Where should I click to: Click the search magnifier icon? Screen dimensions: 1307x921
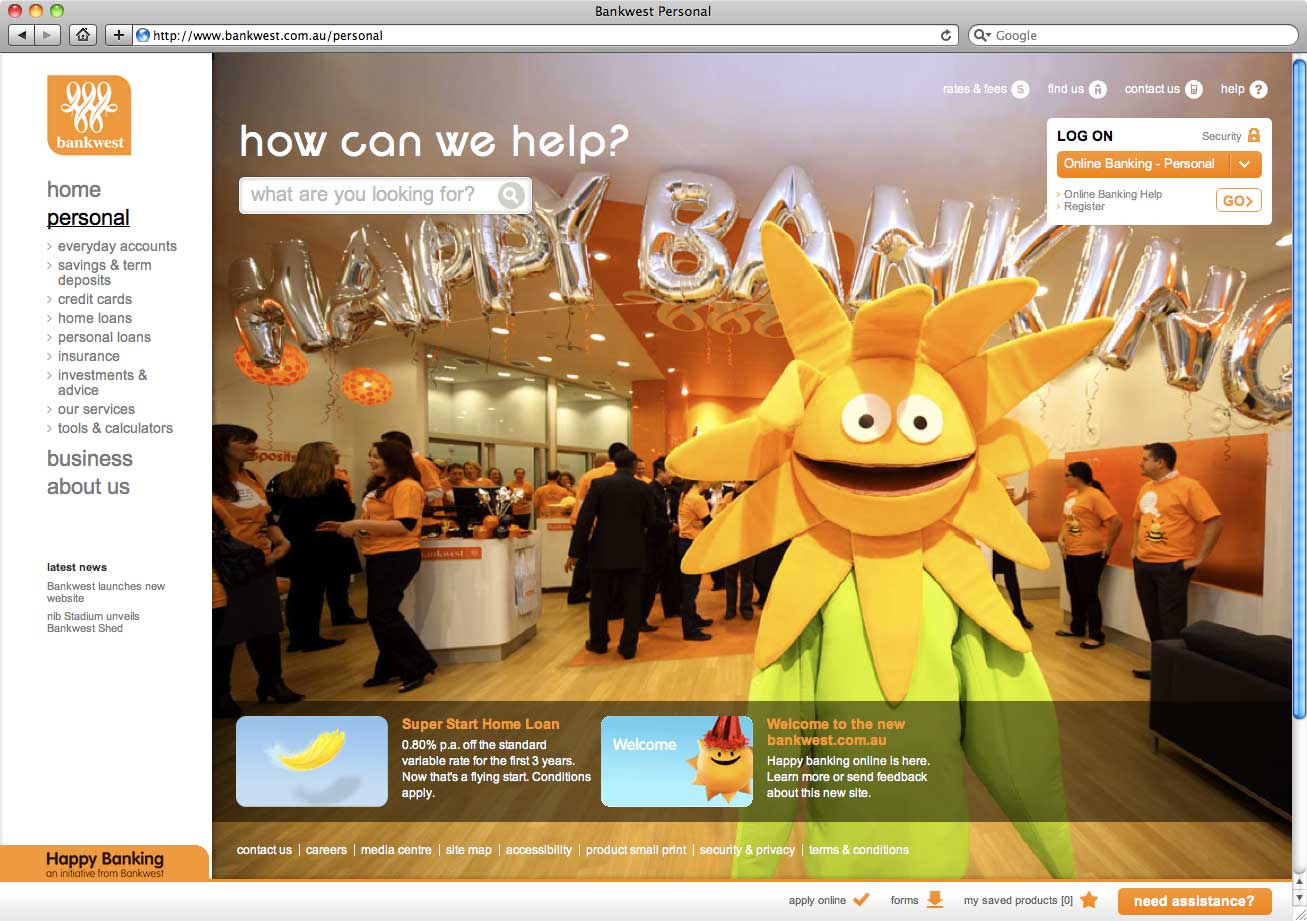coord(511,195)
